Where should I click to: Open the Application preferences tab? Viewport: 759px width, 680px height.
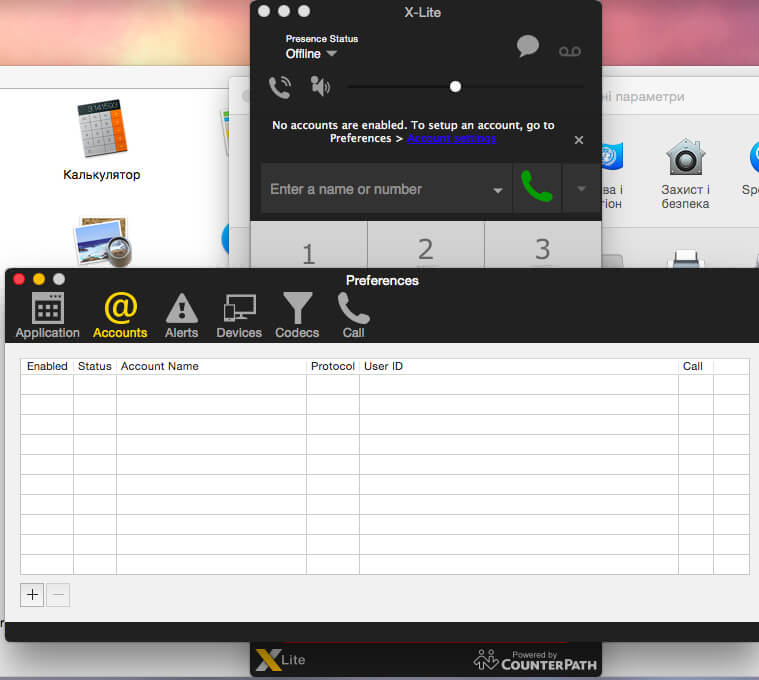pyautogui.click(x=47, y=316)
